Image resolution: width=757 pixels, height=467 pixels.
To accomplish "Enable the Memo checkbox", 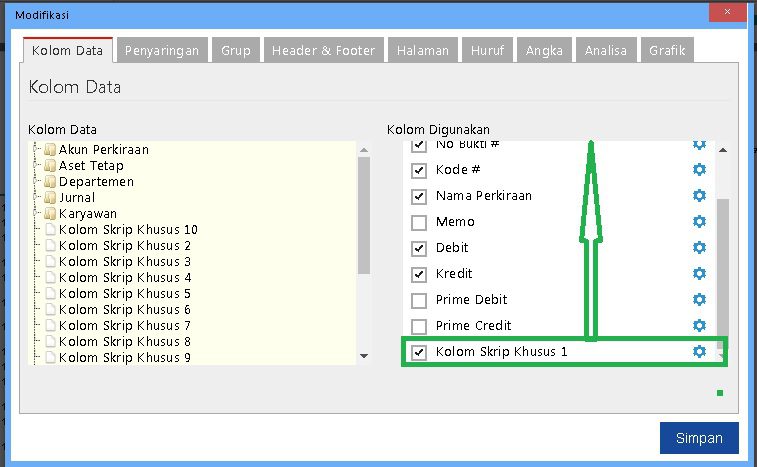I will coord(419,222).
